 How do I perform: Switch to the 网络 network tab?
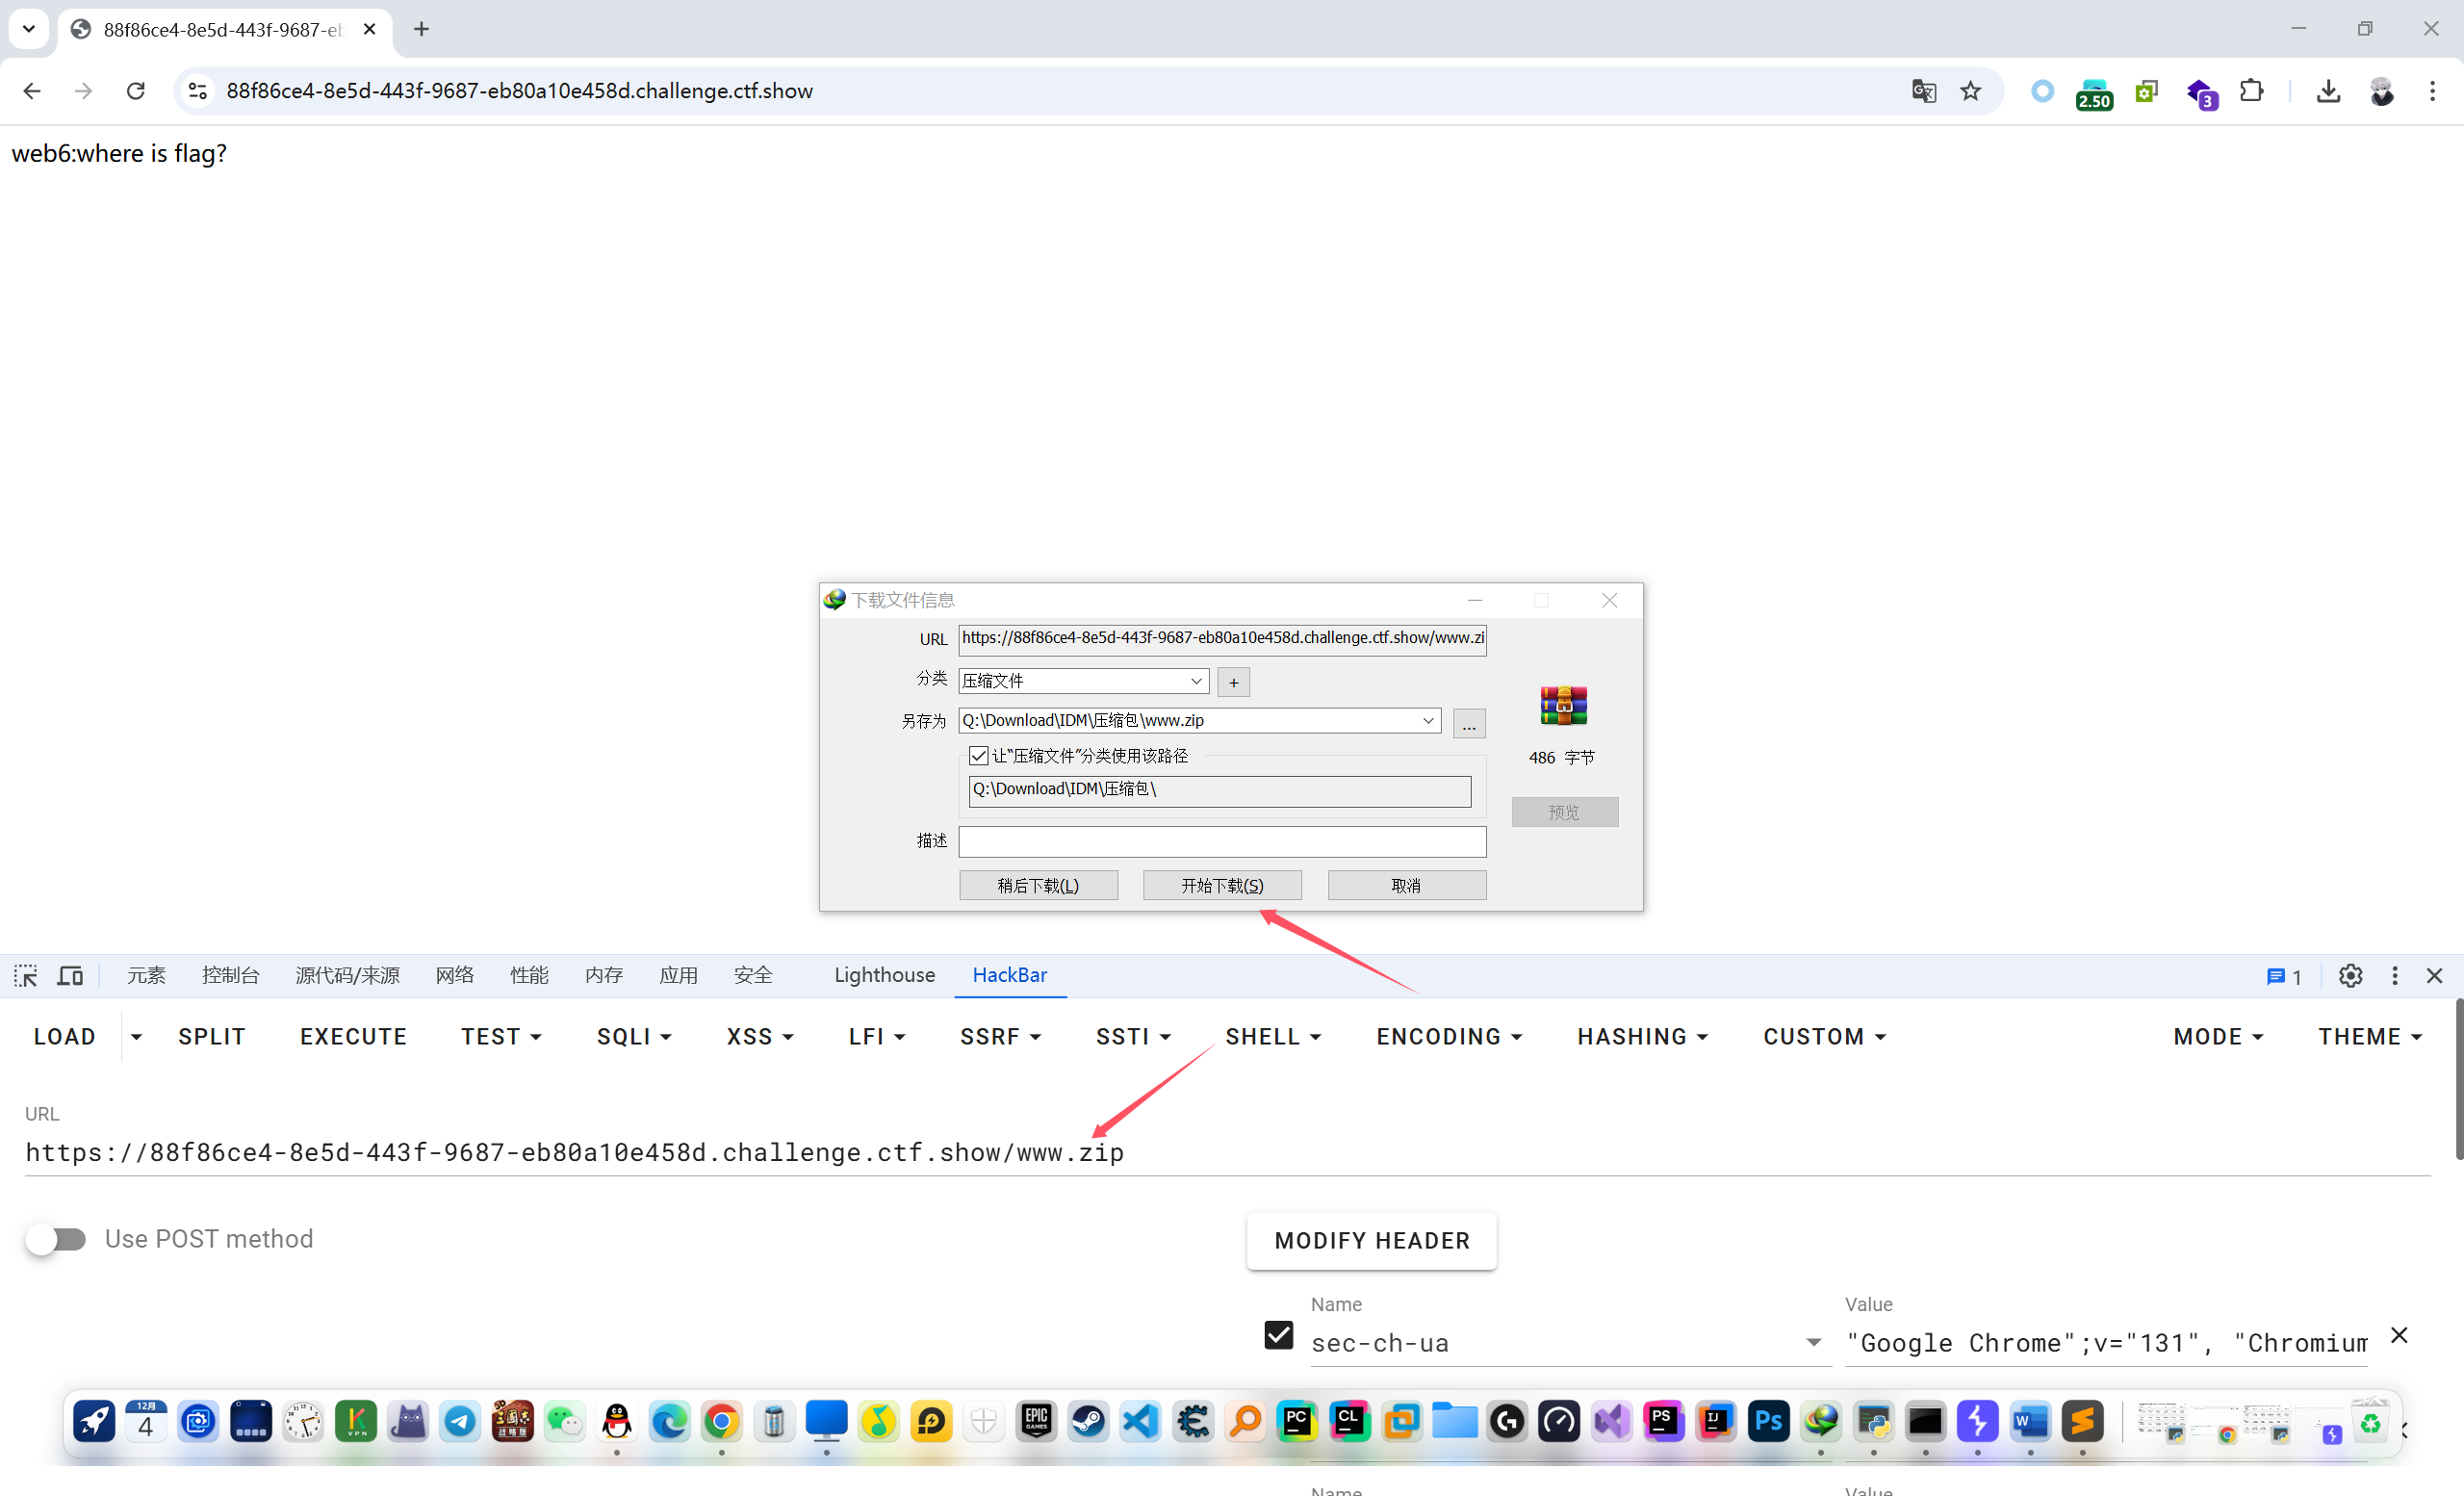454,975
